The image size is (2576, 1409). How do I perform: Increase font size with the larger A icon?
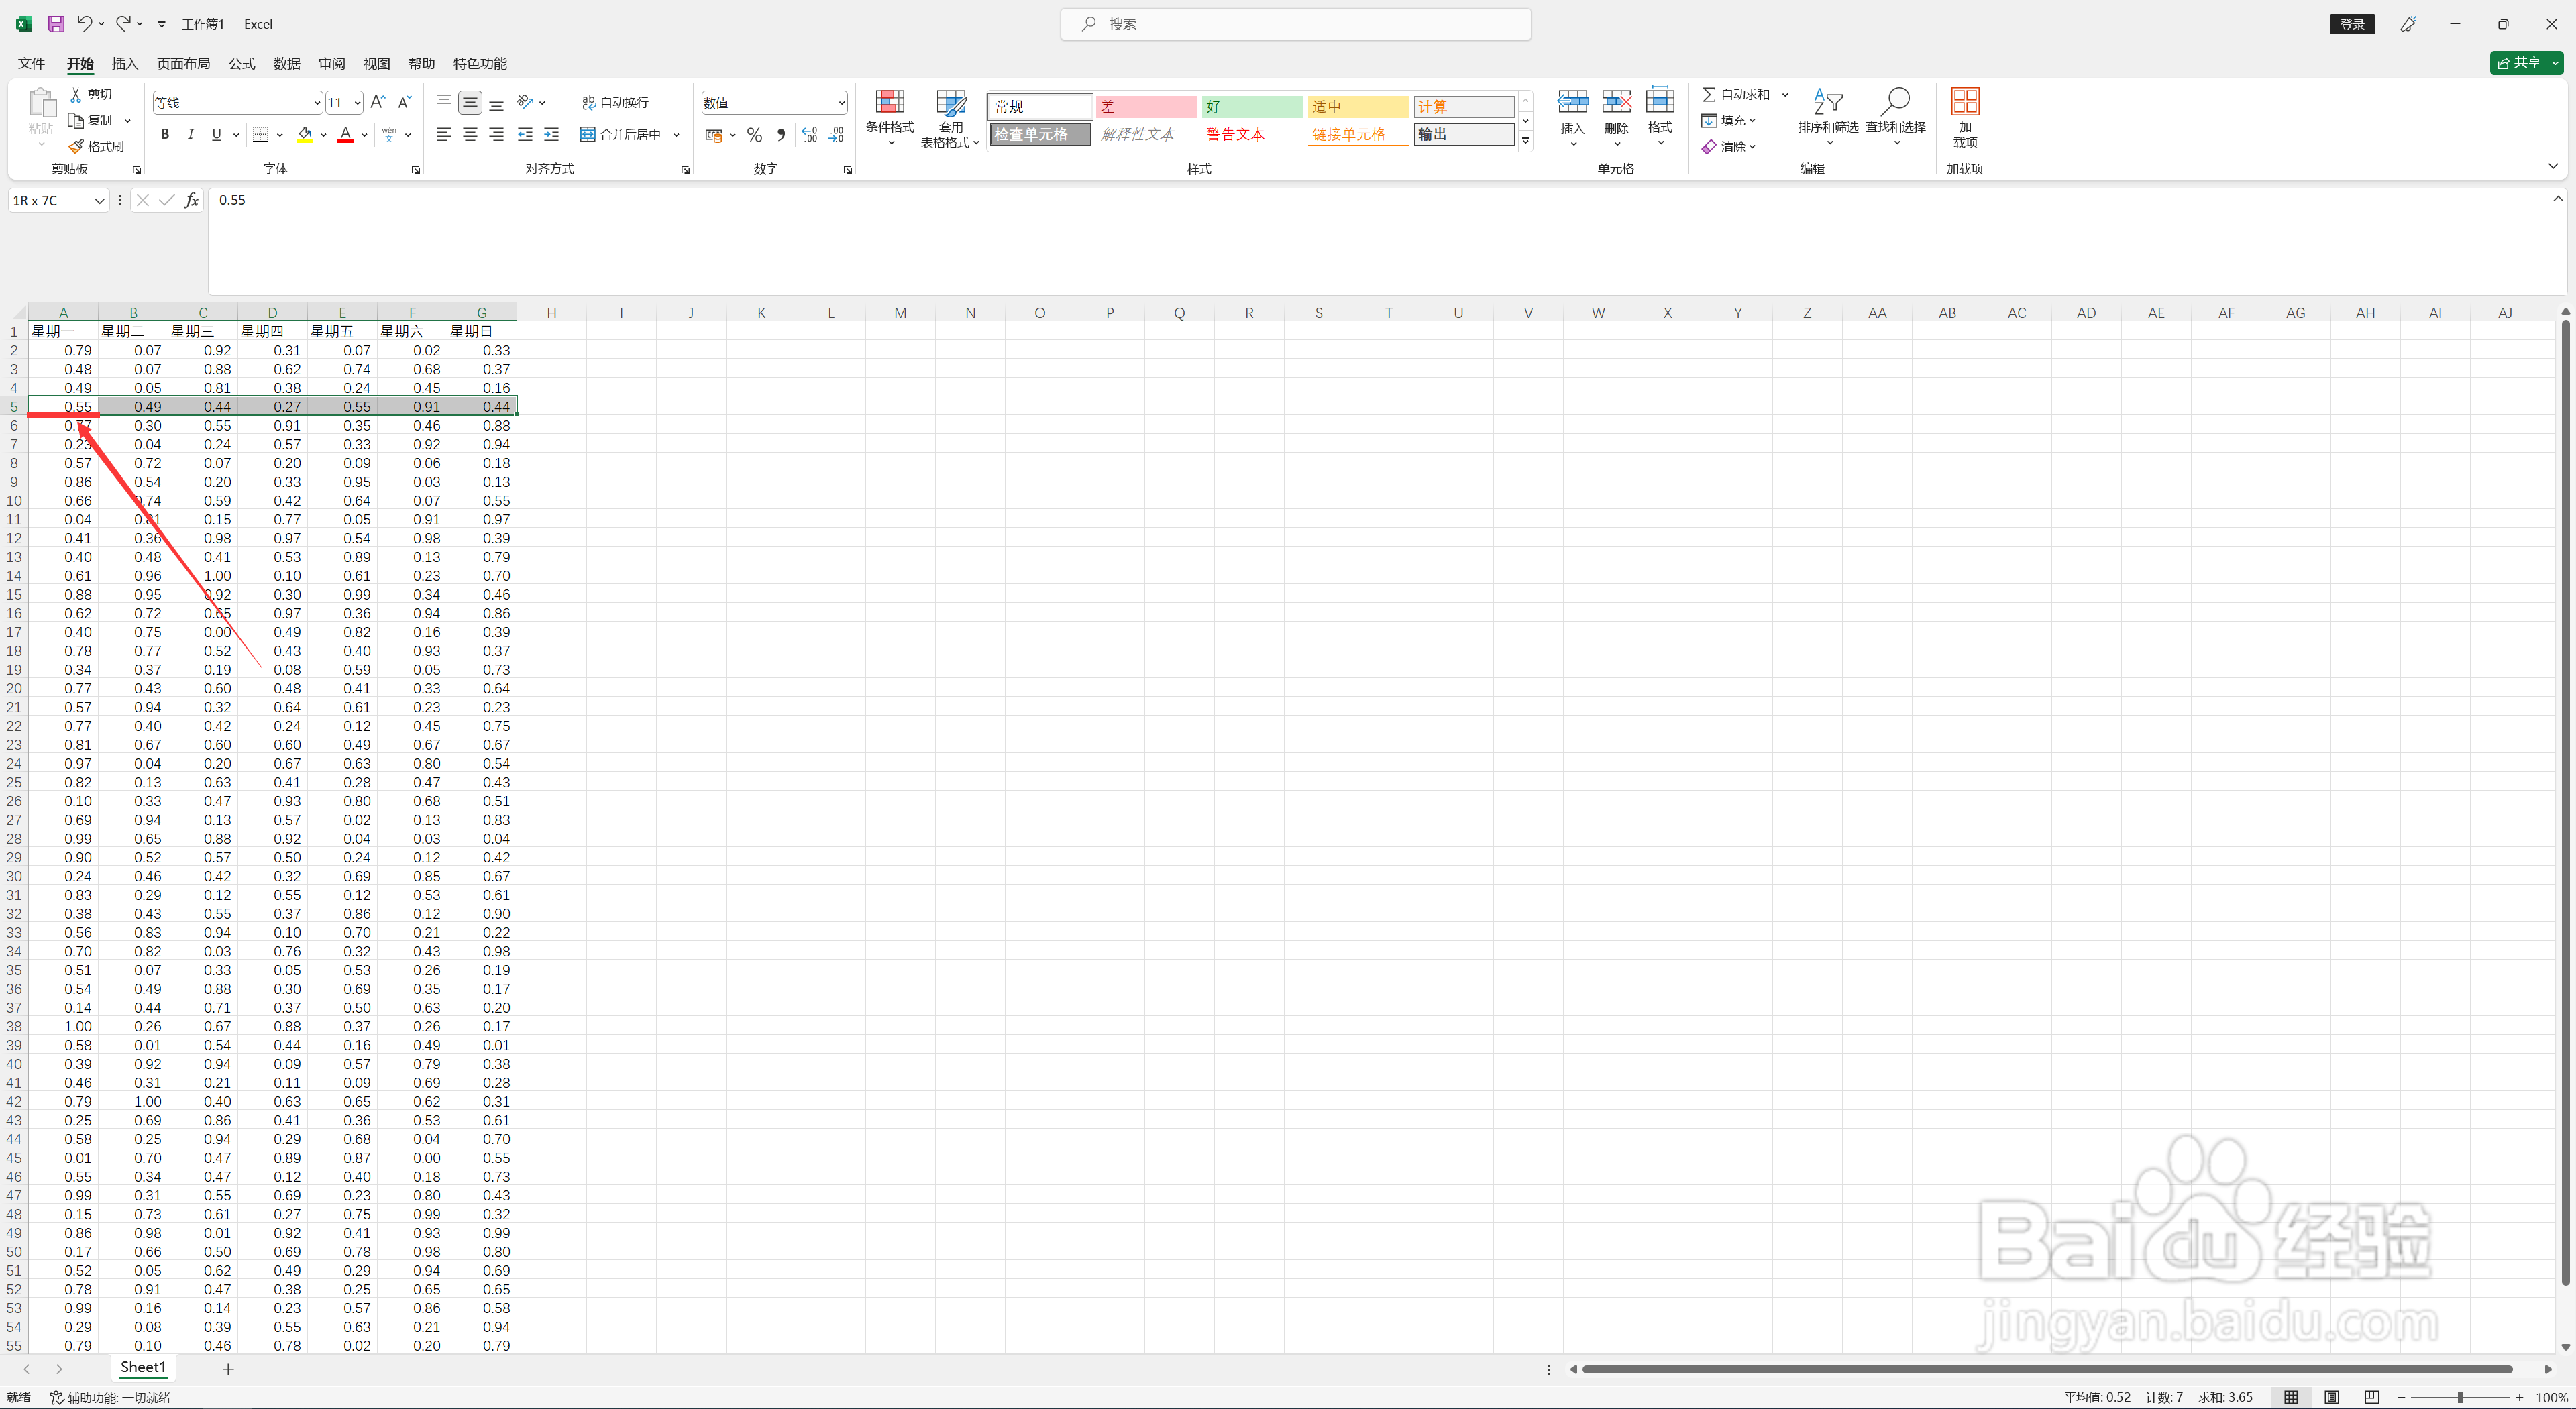coord(378,102)
